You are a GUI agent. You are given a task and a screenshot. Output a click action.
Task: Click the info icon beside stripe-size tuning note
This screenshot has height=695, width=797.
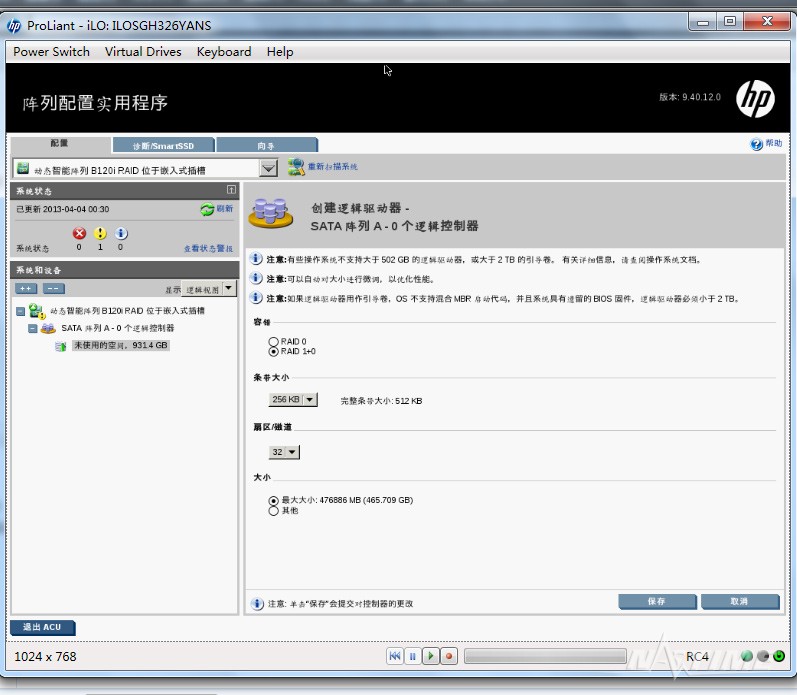[x=257, y=278]
